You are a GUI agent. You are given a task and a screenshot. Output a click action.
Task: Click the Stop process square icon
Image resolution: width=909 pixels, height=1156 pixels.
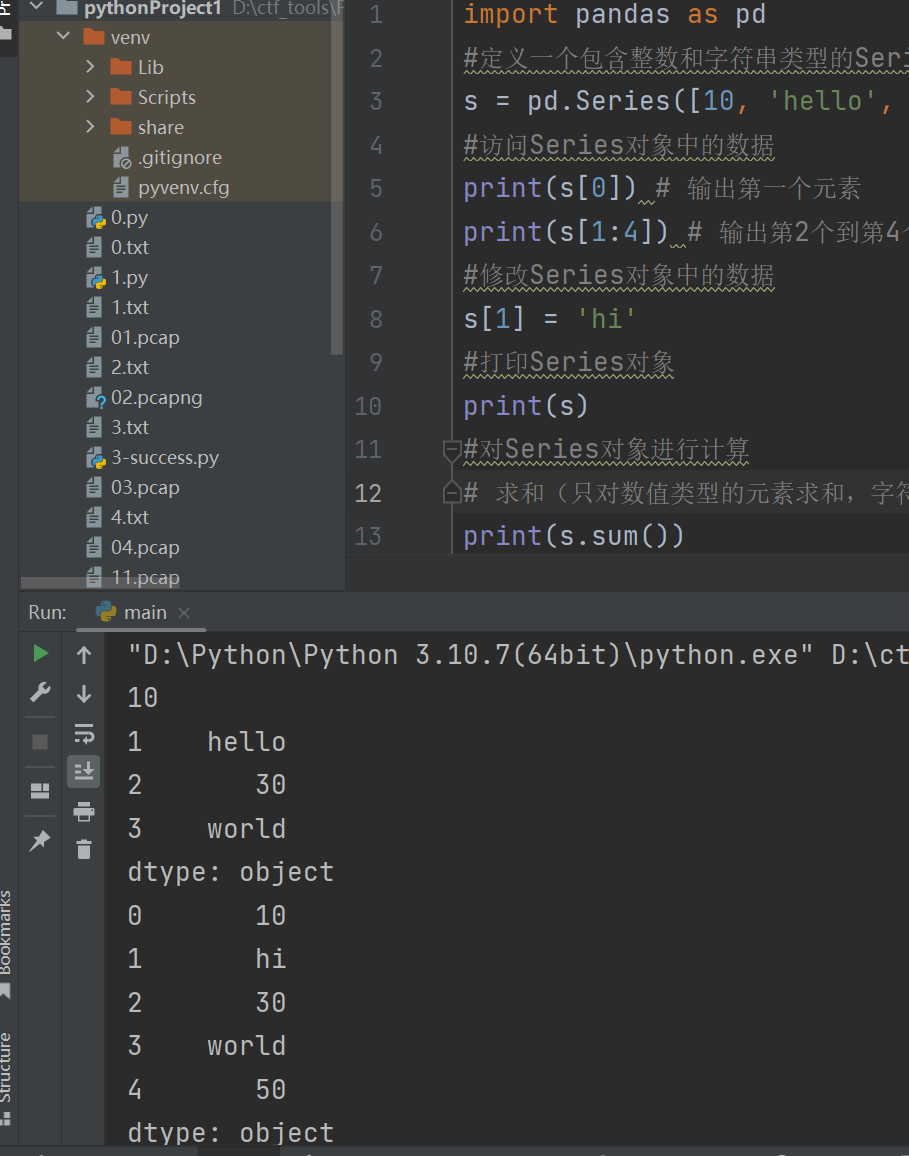tap(40, 742)
